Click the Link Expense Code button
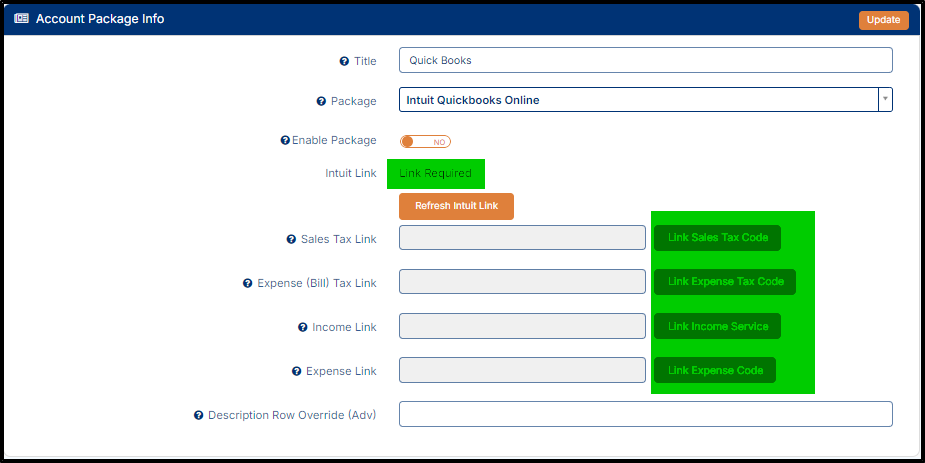This screenshot has width=925, height=463. [x=715, y=370]
